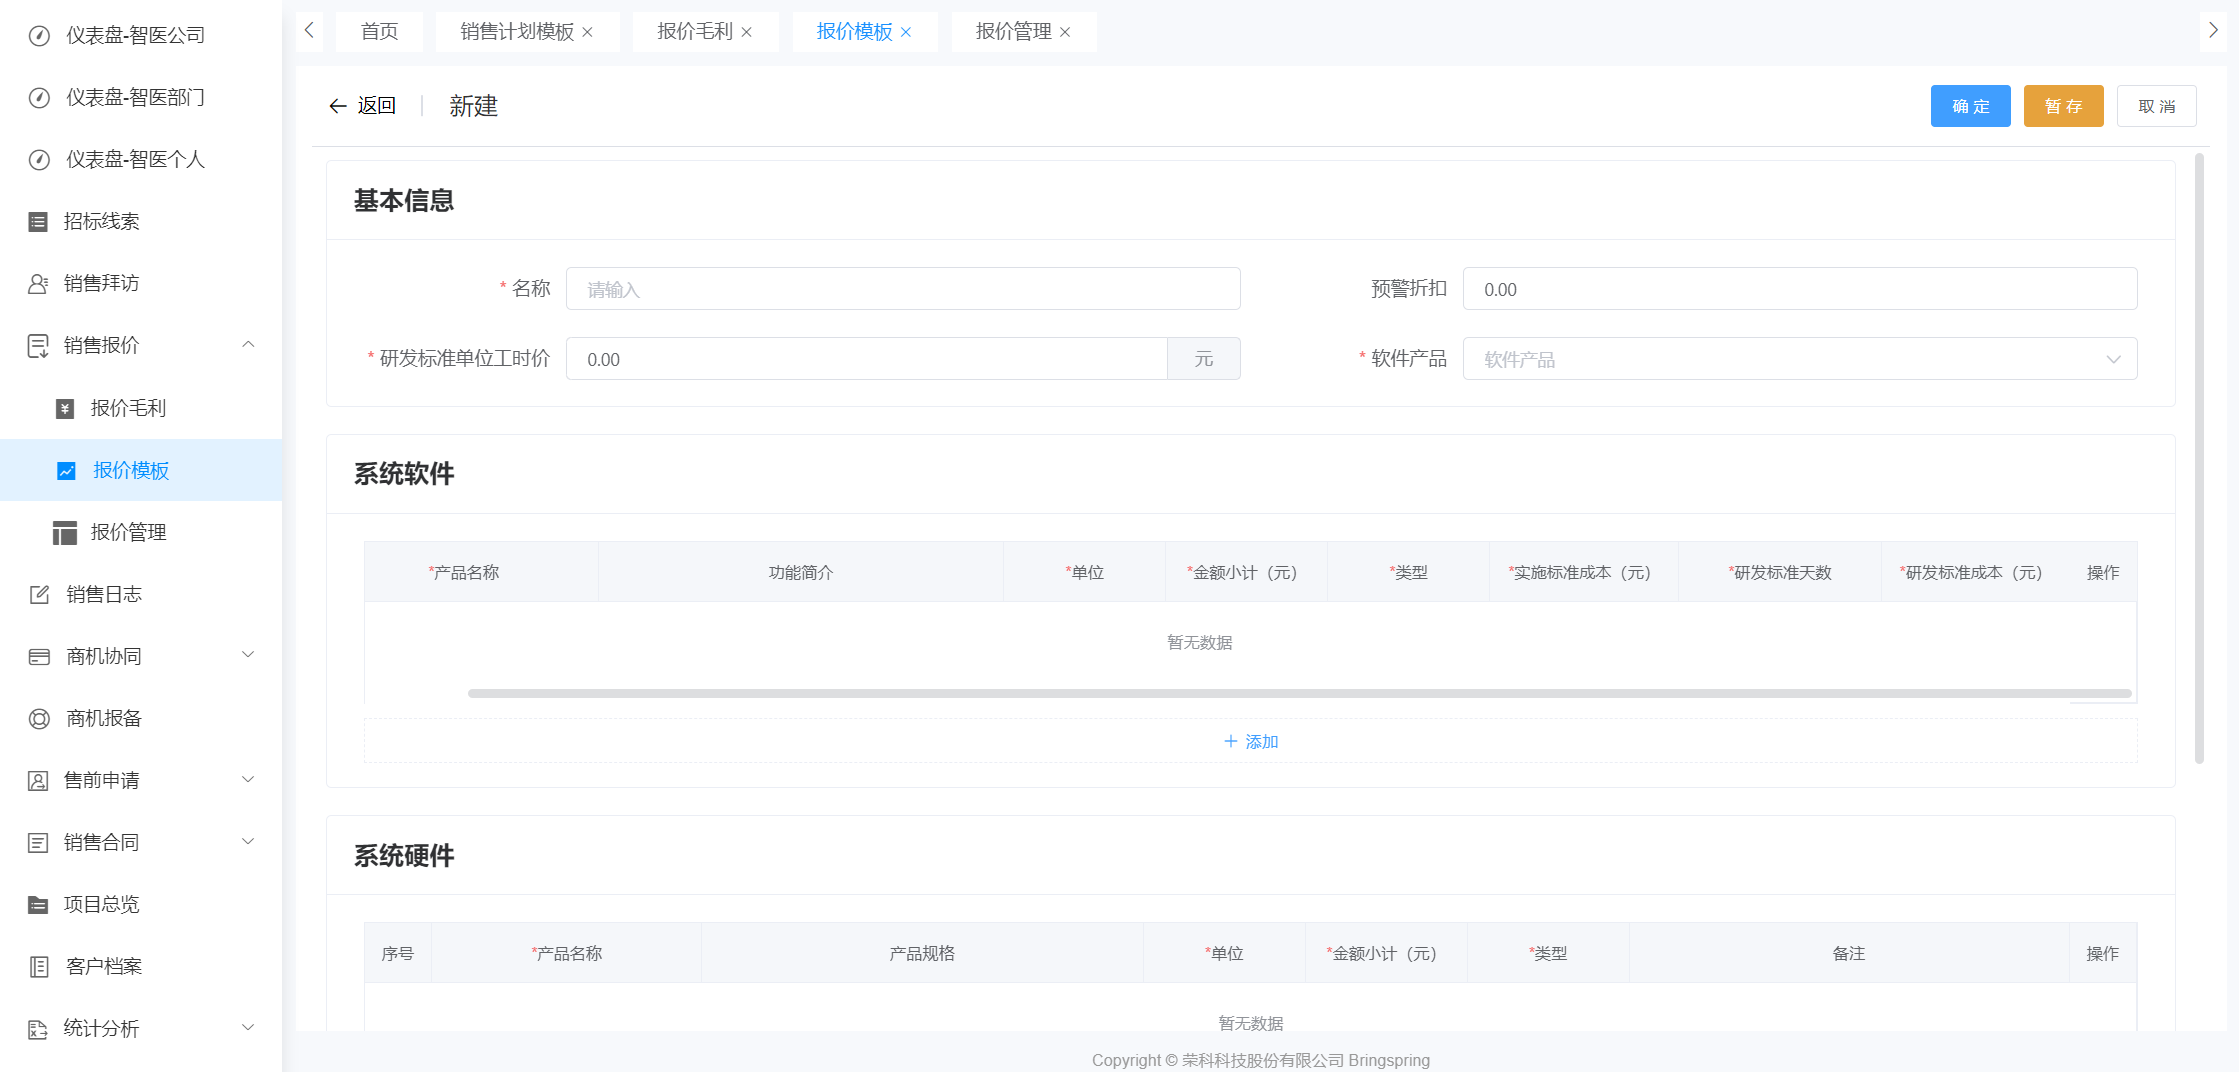The height and width of the screenshot is (1072, 2239).
Task: Click the 销售日志 edit icon
Action: 39,595
